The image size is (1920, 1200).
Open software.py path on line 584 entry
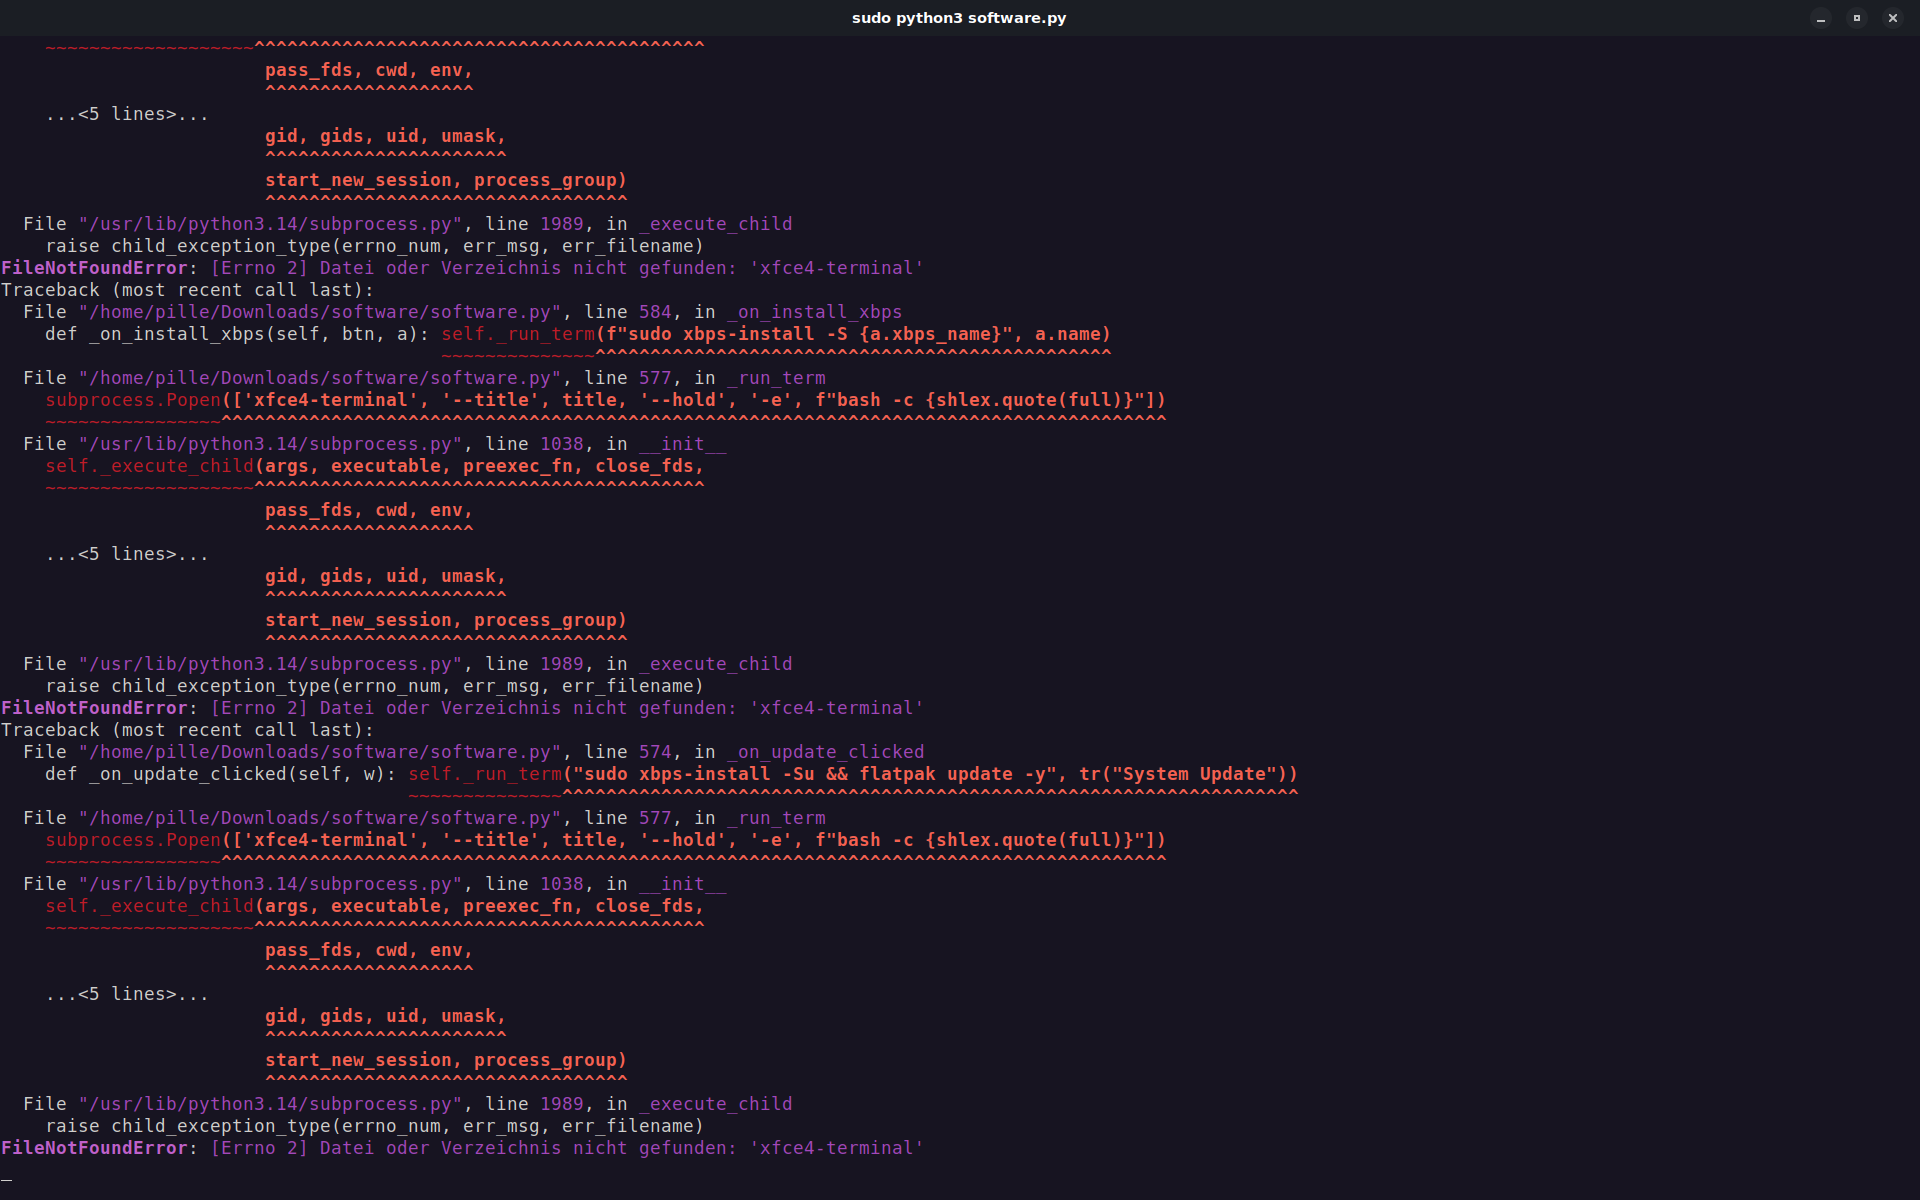click(x=320, y=312)
